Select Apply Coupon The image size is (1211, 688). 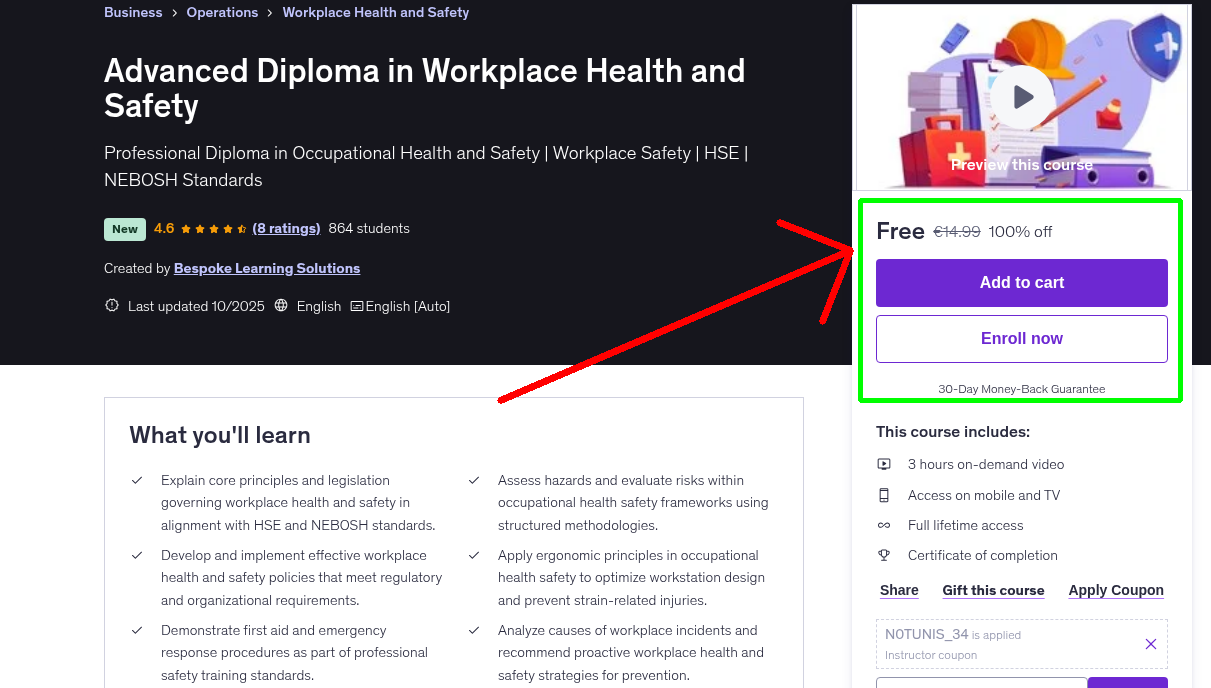point(1115,590)
